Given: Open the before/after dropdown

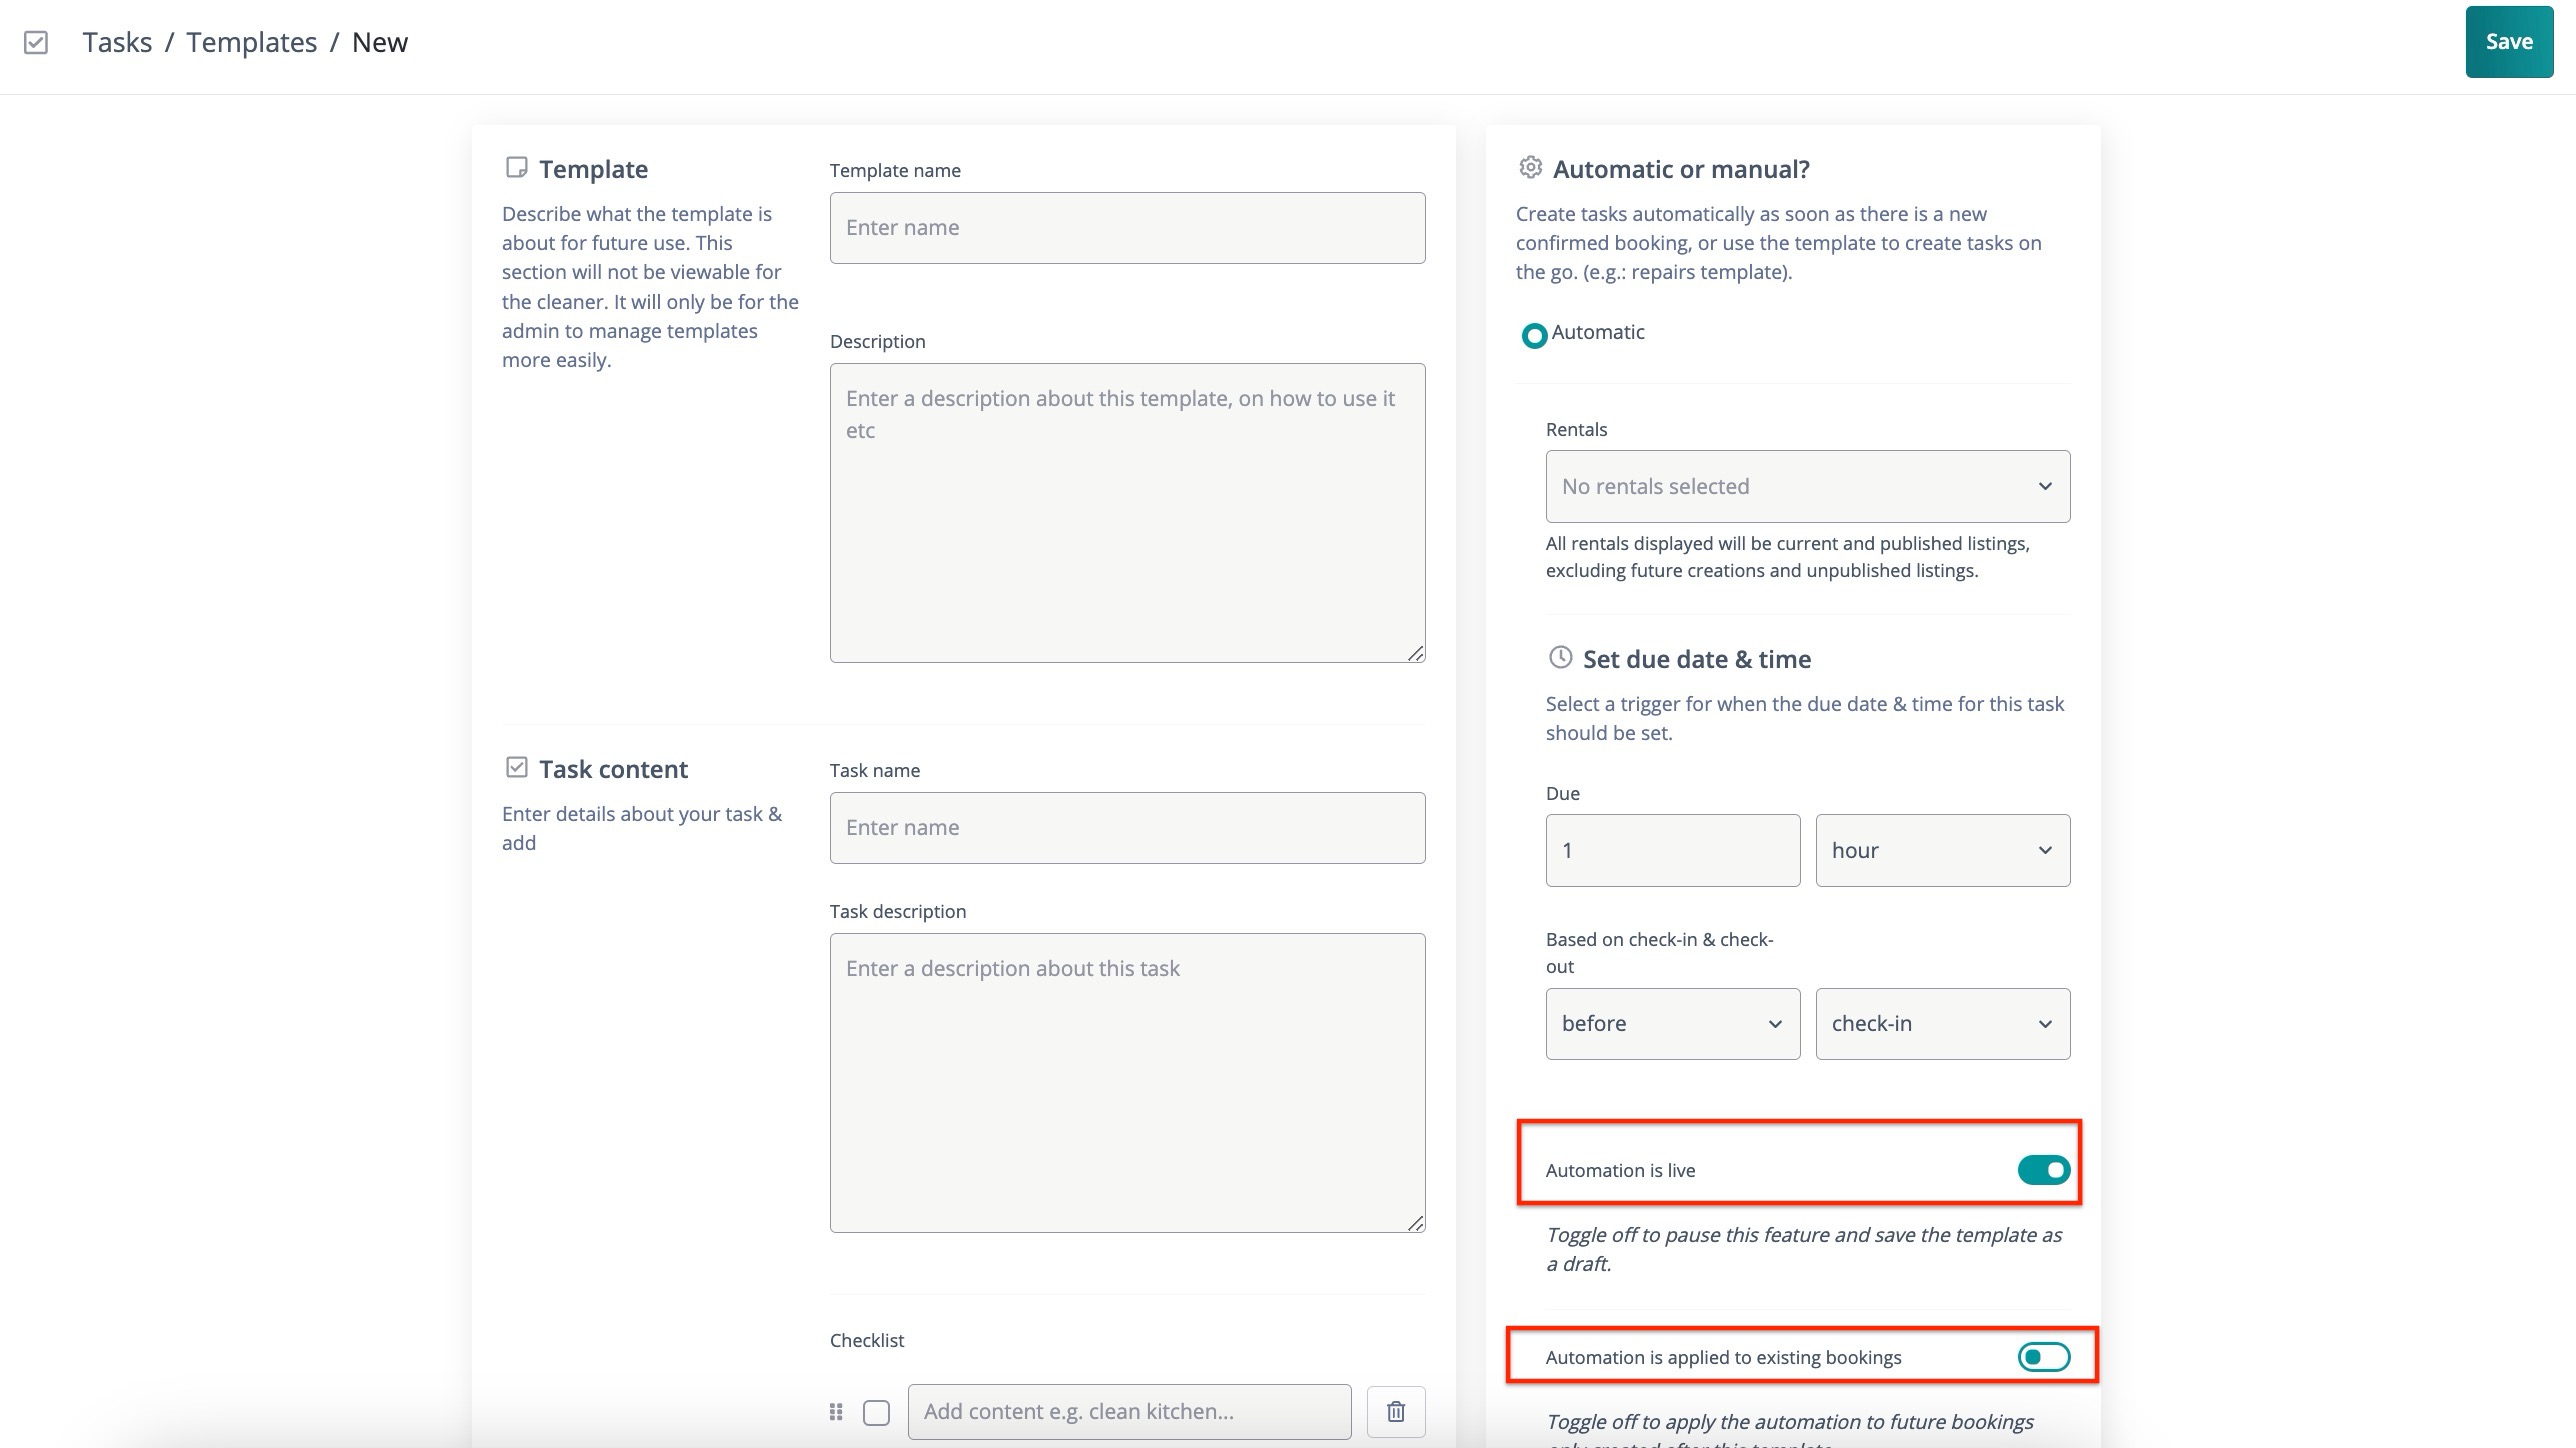Looking at the screenshot, I should [x=1672, y=1023].
